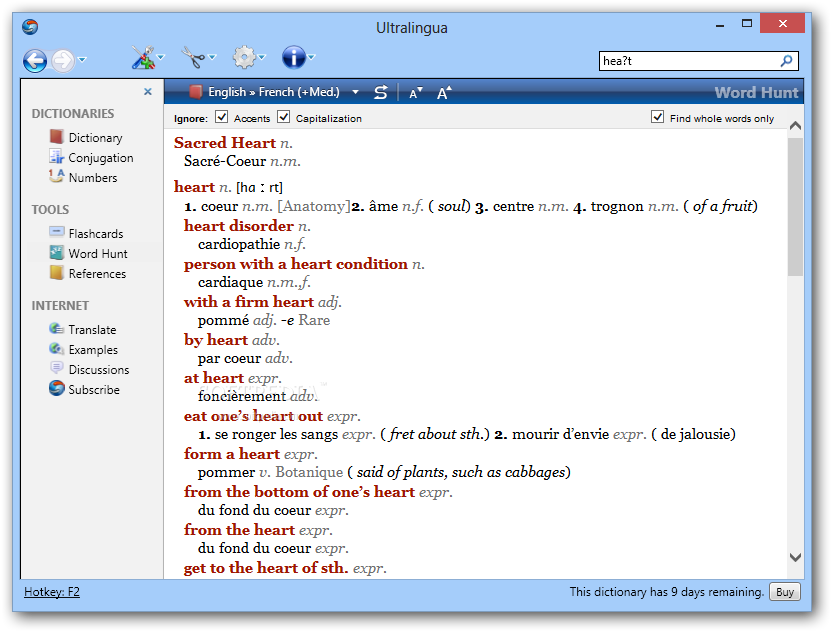Click the red book language icon
This screenshot has width=832, height=632.
195,92
